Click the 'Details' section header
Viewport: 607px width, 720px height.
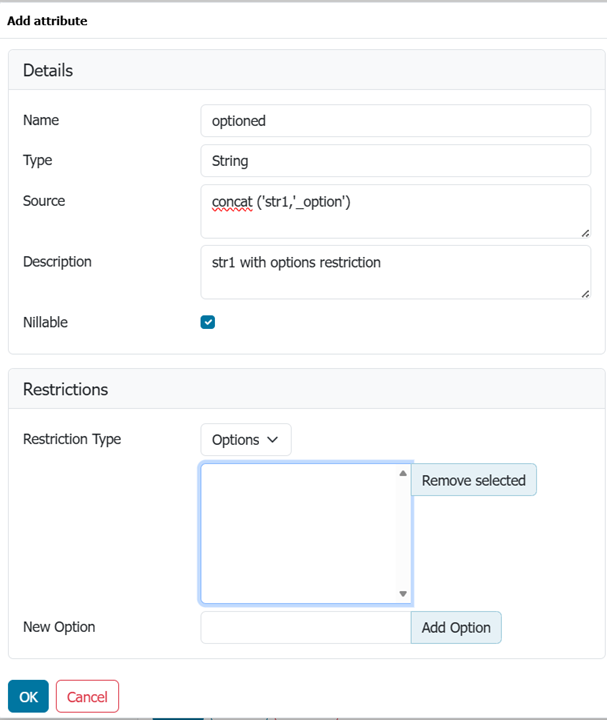pos(48,71)
